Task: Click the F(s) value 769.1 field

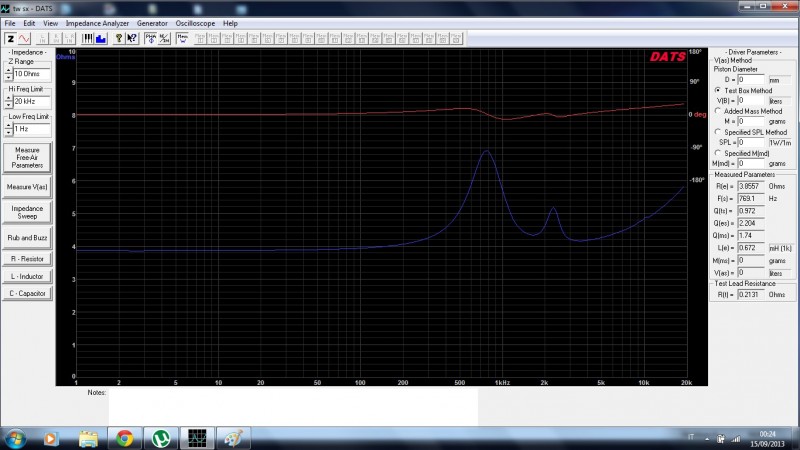Action: (751, 198)
